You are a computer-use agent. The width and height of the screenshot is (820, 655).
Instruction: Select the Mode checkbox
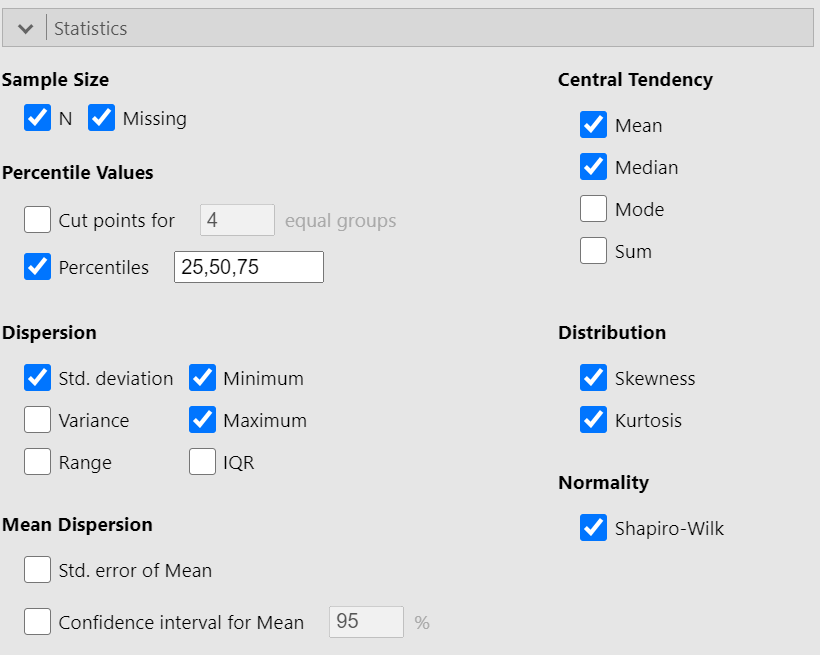(x=594, y=209)
